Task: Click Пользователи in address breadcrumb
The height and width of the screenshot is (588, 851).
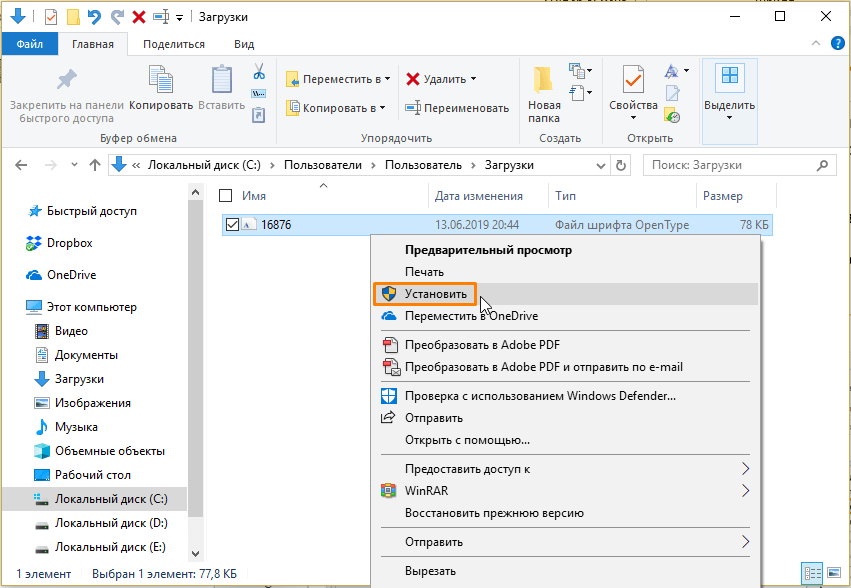Action: click(323, 165)
